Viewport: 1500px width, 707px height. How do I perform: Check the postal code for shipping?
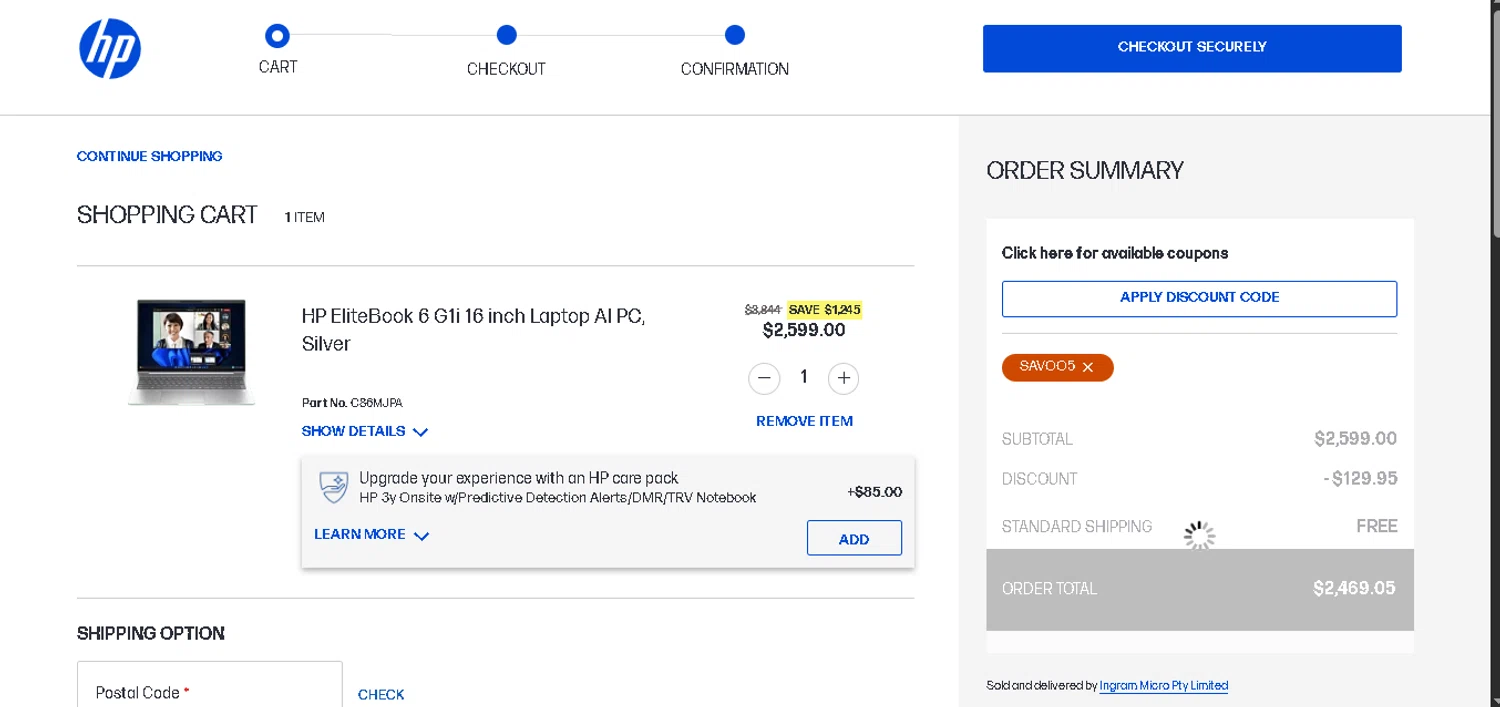click(381, 695)
